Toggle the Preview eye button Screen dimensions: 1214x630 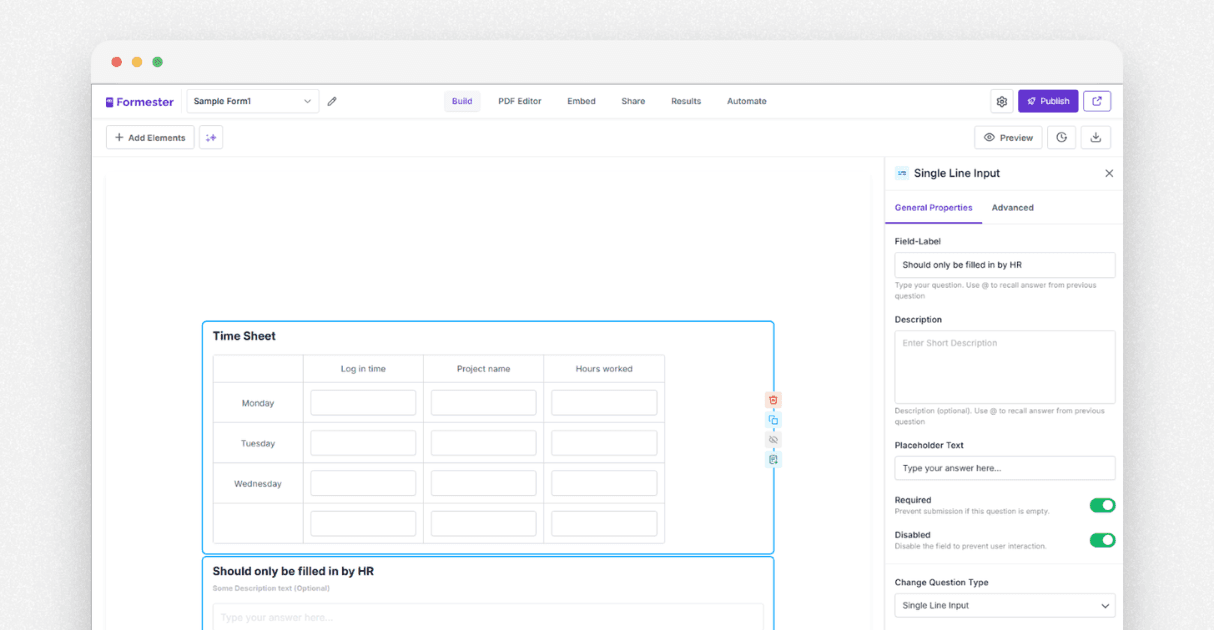pos(1008,137)
